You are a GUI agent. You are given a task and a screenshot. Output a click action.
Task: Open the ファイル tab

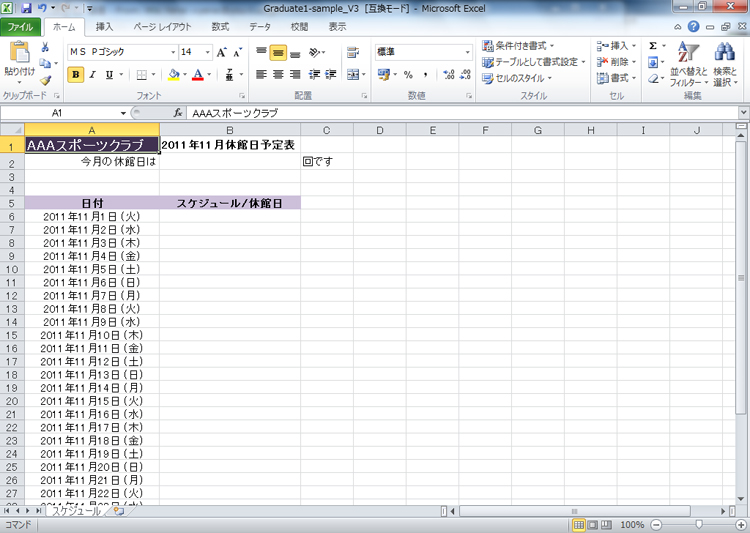click(20, 27)
